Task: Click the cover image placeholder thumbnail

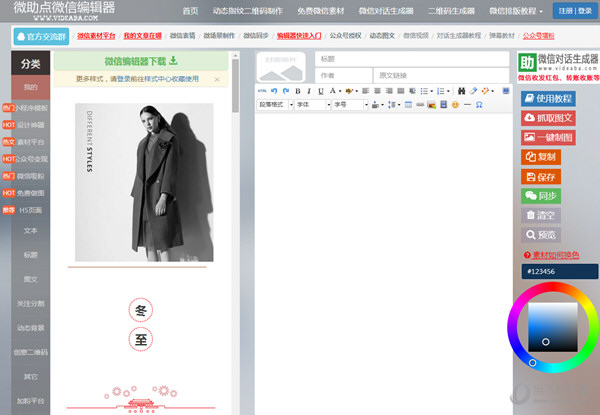Action: (281, 67)
